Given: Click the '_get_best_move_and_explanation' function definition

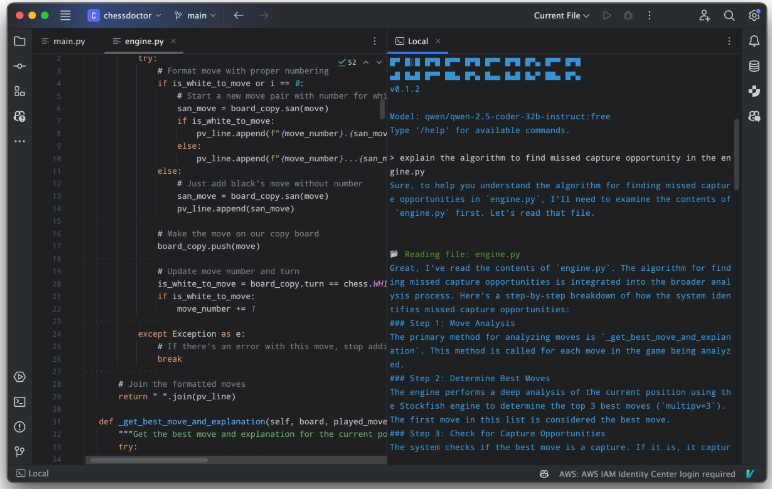Looking at the screenshot, I should [192, 422].
